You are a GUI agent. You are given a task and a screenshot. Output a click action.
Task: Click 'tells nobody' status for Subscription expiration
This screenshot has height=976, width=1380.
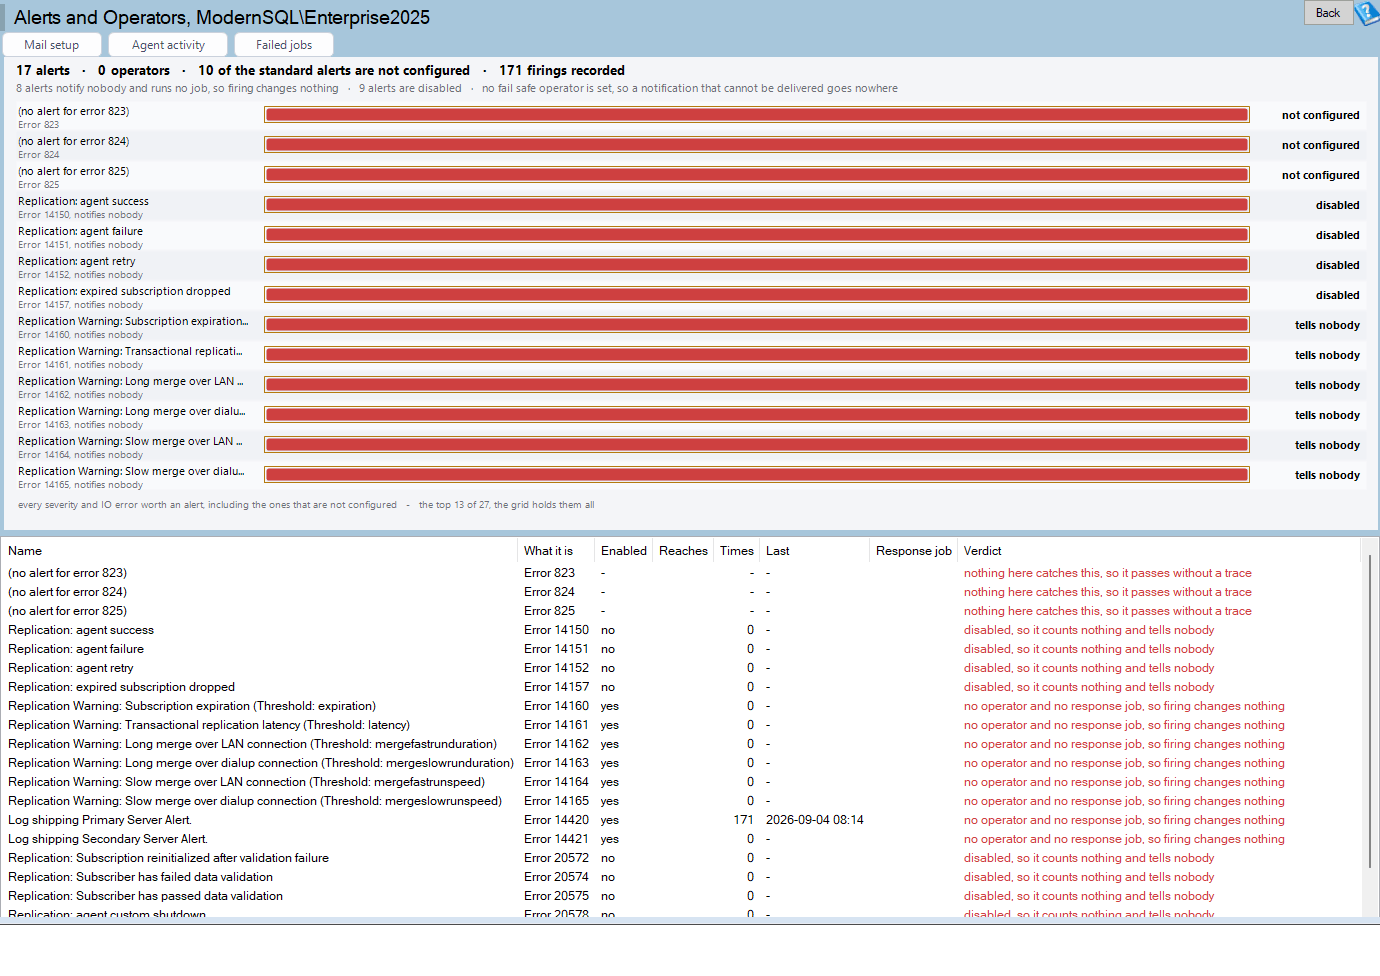(x=1327, y=325)
